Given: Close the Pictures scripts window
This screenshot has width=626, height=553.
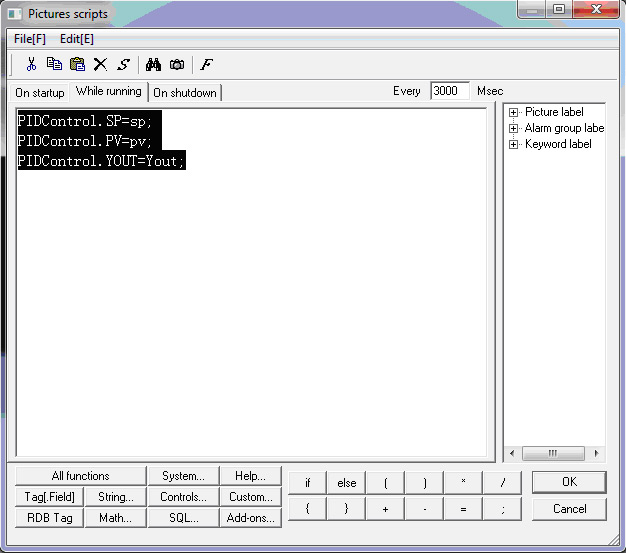Looking at the screenshot, I should (x=596, y=10).
